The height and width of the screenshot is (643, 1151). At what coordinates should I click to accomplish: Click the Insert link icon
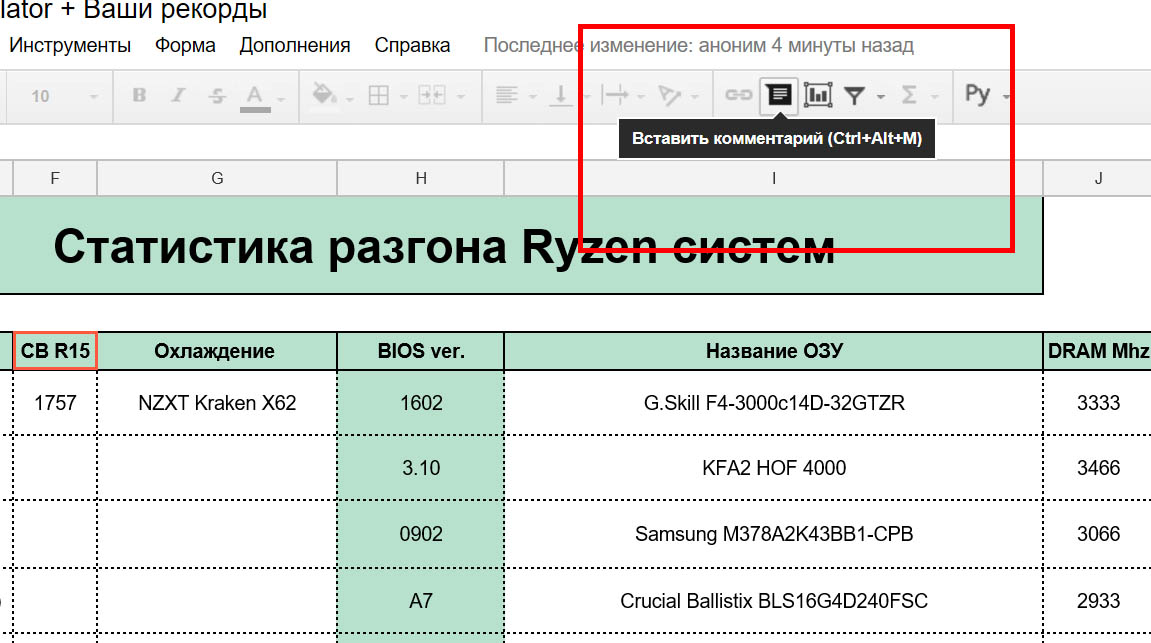point(738,95)
